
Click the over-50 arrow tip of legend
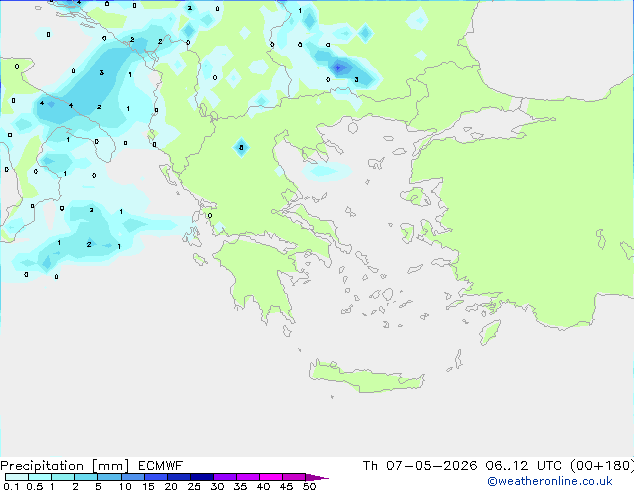pos(317,477)
